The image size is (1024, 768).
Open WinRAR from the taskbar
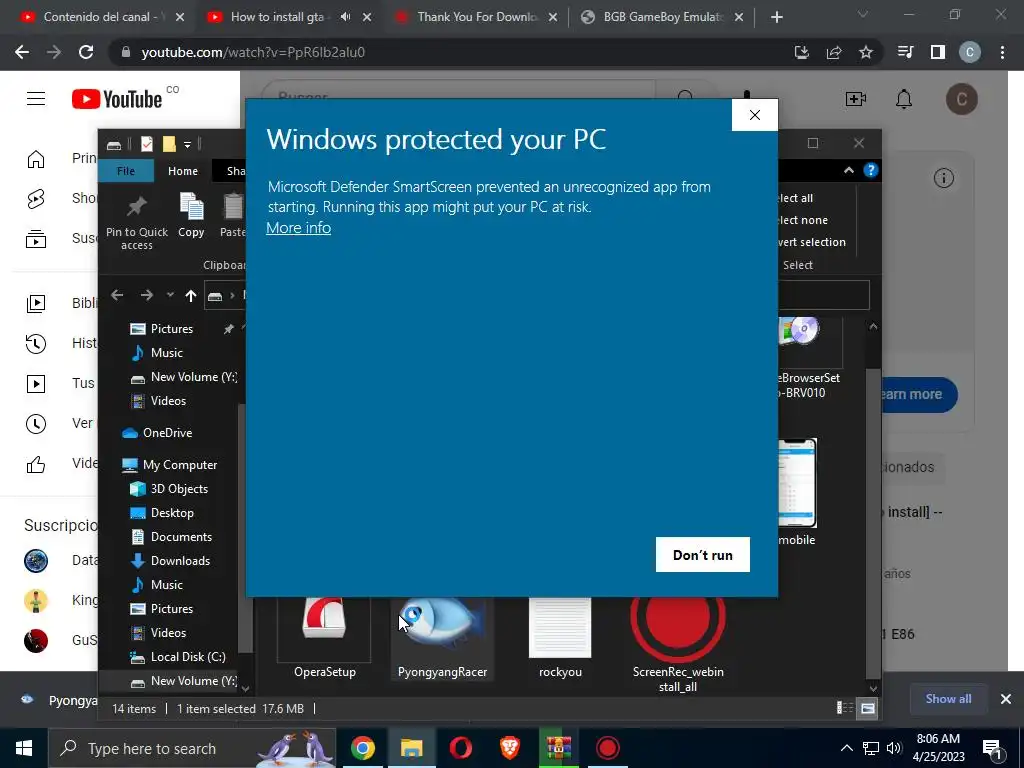coord(559,748)
